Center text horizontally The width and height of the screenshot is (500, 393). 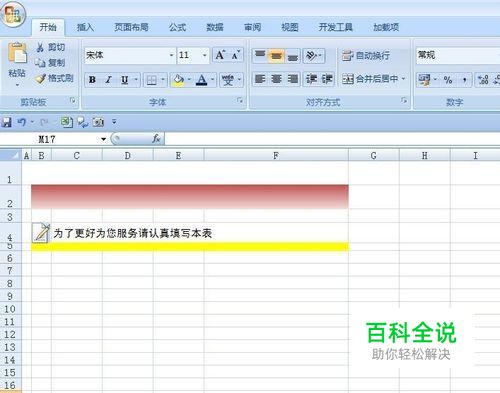coord(276,79)
